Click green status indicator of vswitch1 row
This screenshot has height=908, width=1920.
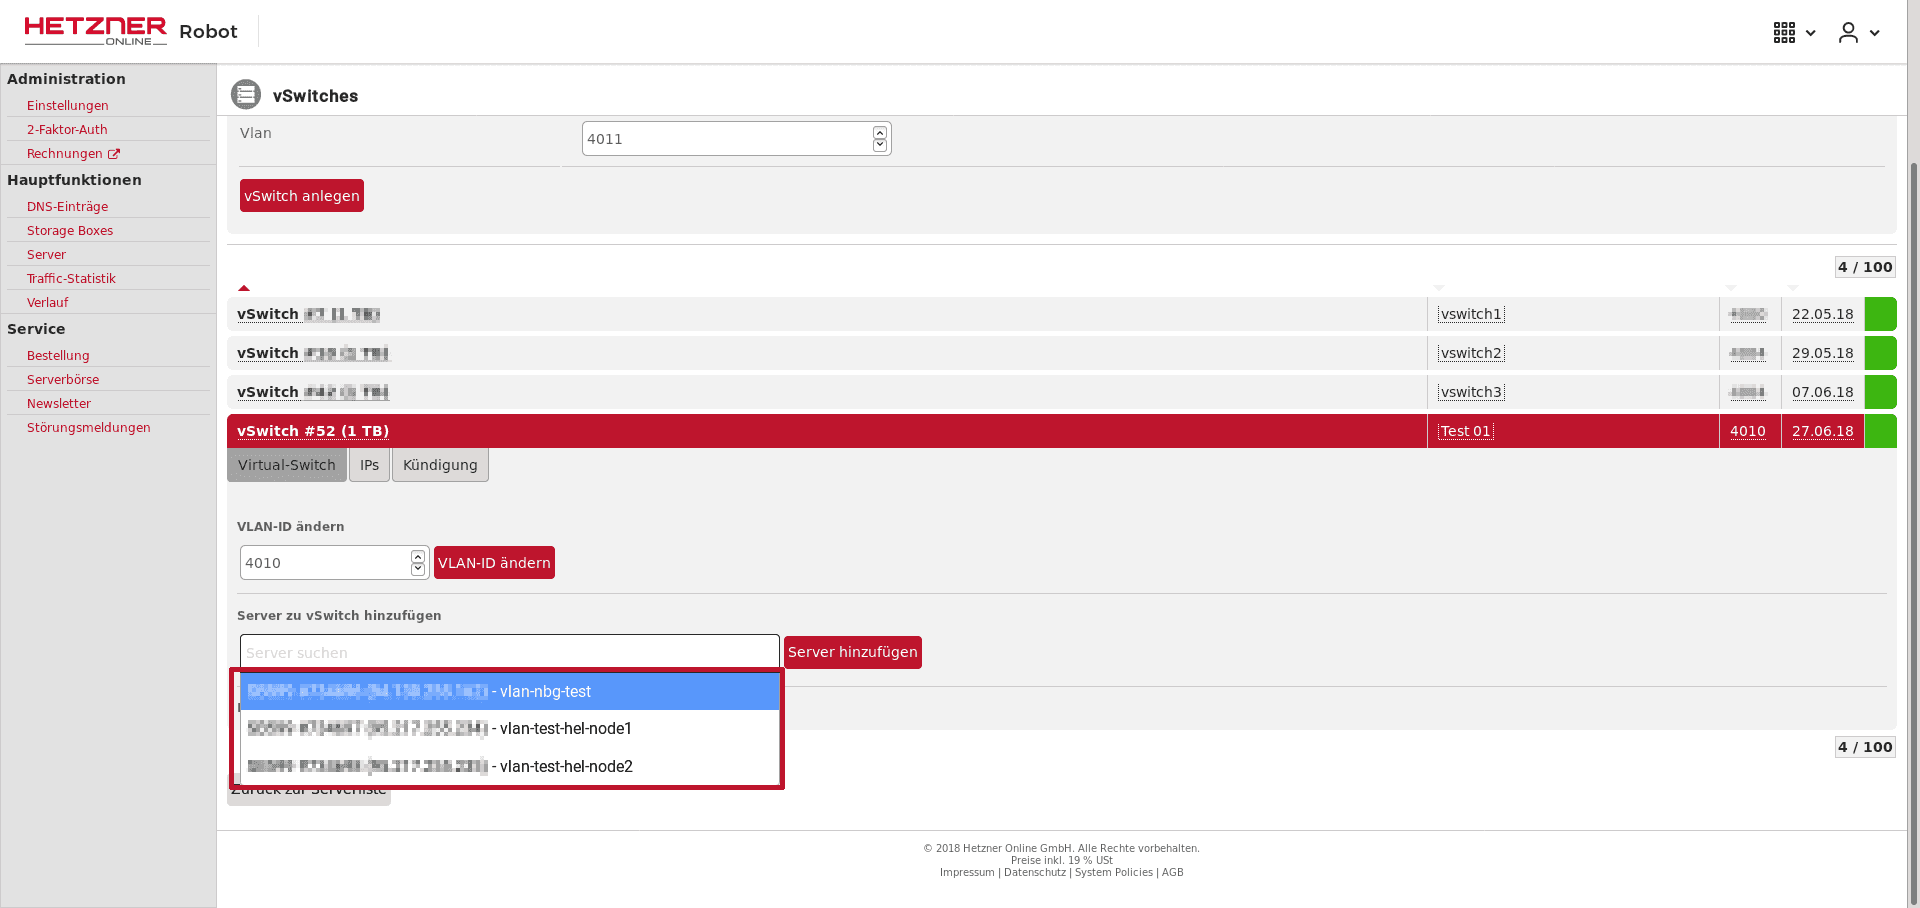[x=1880, y=314]
